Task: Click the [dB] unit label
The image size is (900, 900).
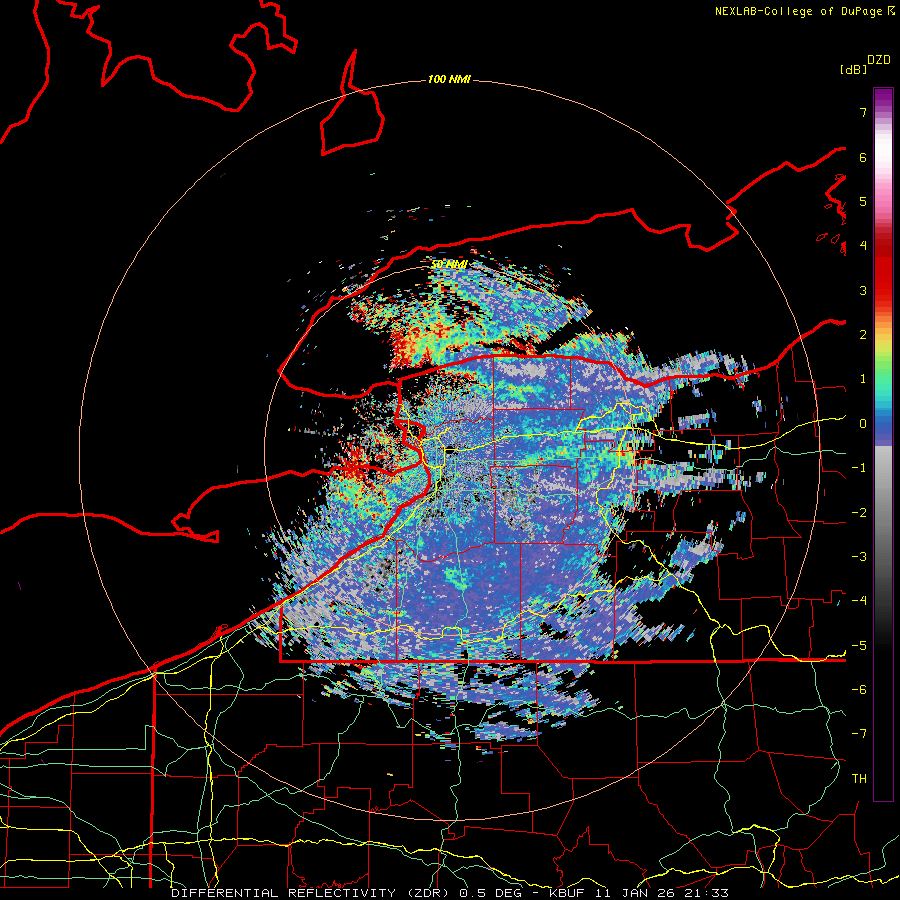Action: (853, 69)
